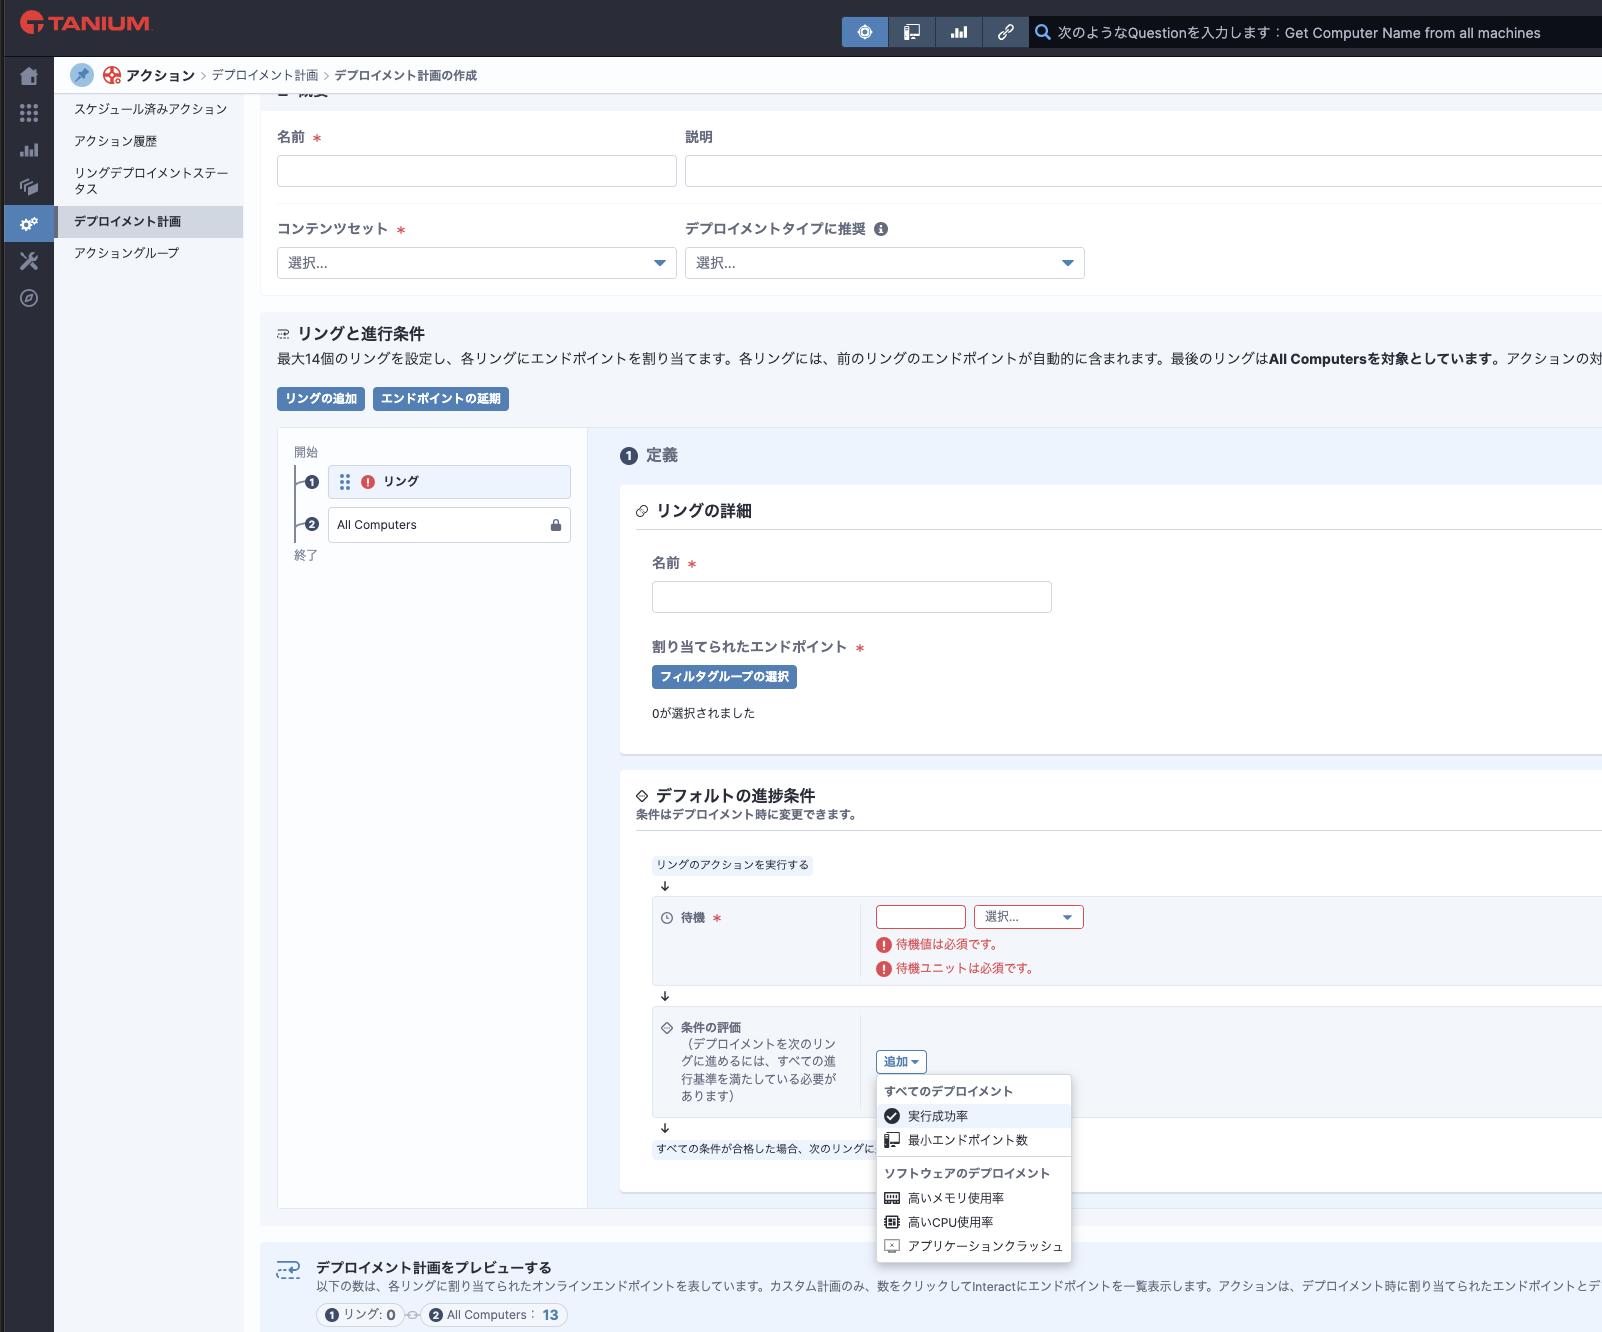Screen dimensions: 1602x1332
Task: Select アクション履歴 in the side navigation
Action: tap(115, 141)
